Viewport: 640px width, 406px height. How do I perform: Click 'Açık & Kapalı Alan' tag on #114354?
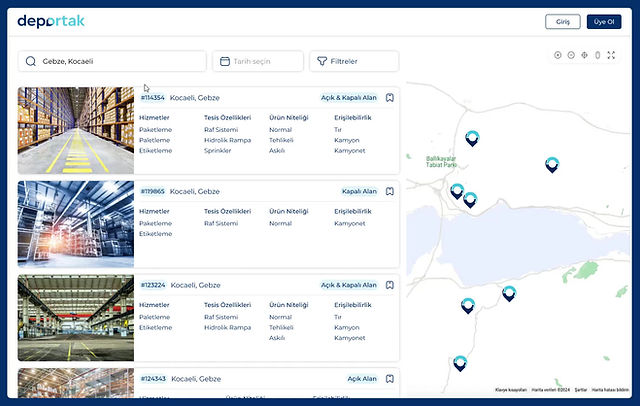click(x=349, y=98)
